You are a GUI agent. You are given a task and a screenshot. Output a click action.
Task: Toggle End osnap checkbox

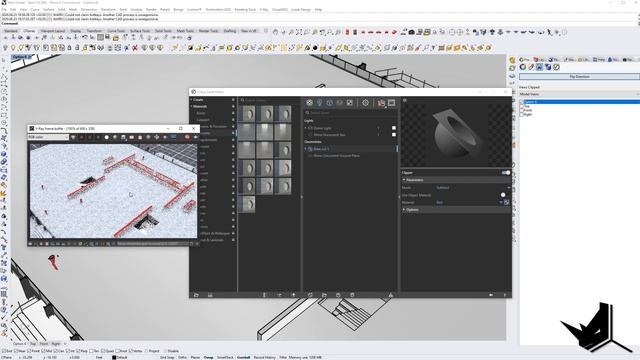4,351
